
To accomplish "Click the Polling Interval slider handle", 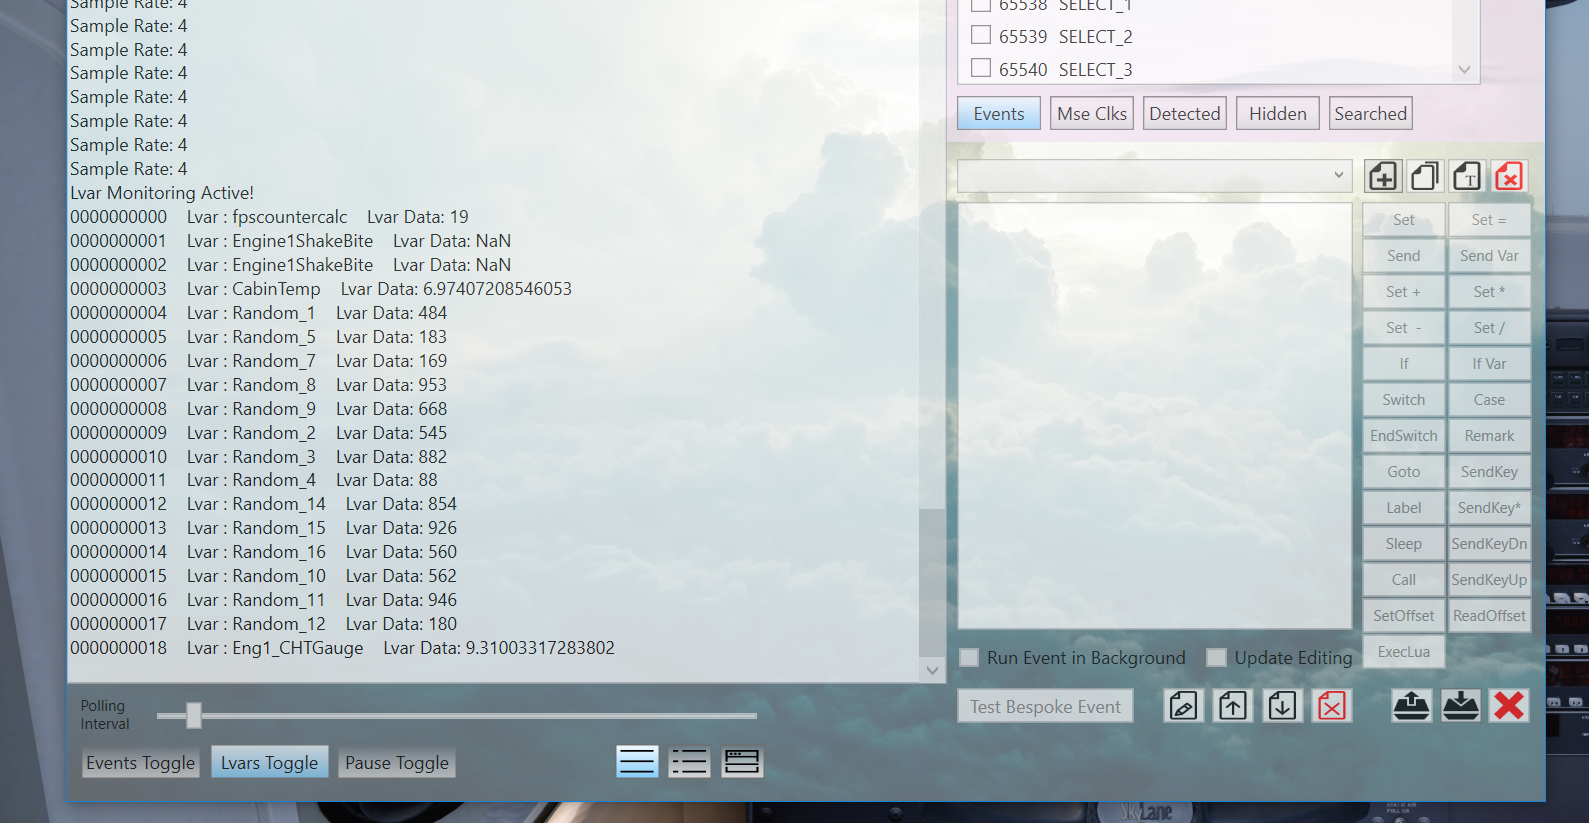I will coord(194,715).
